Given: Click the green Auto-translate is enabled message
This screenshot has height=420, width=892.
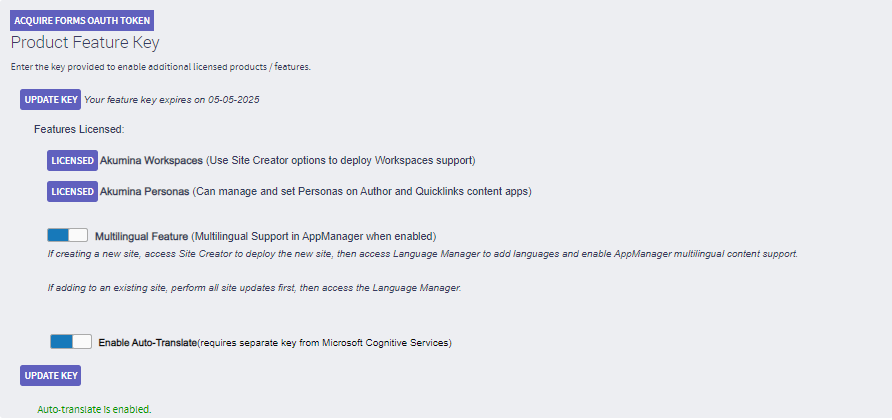Looking at the screenshot, I should point(94,409).
